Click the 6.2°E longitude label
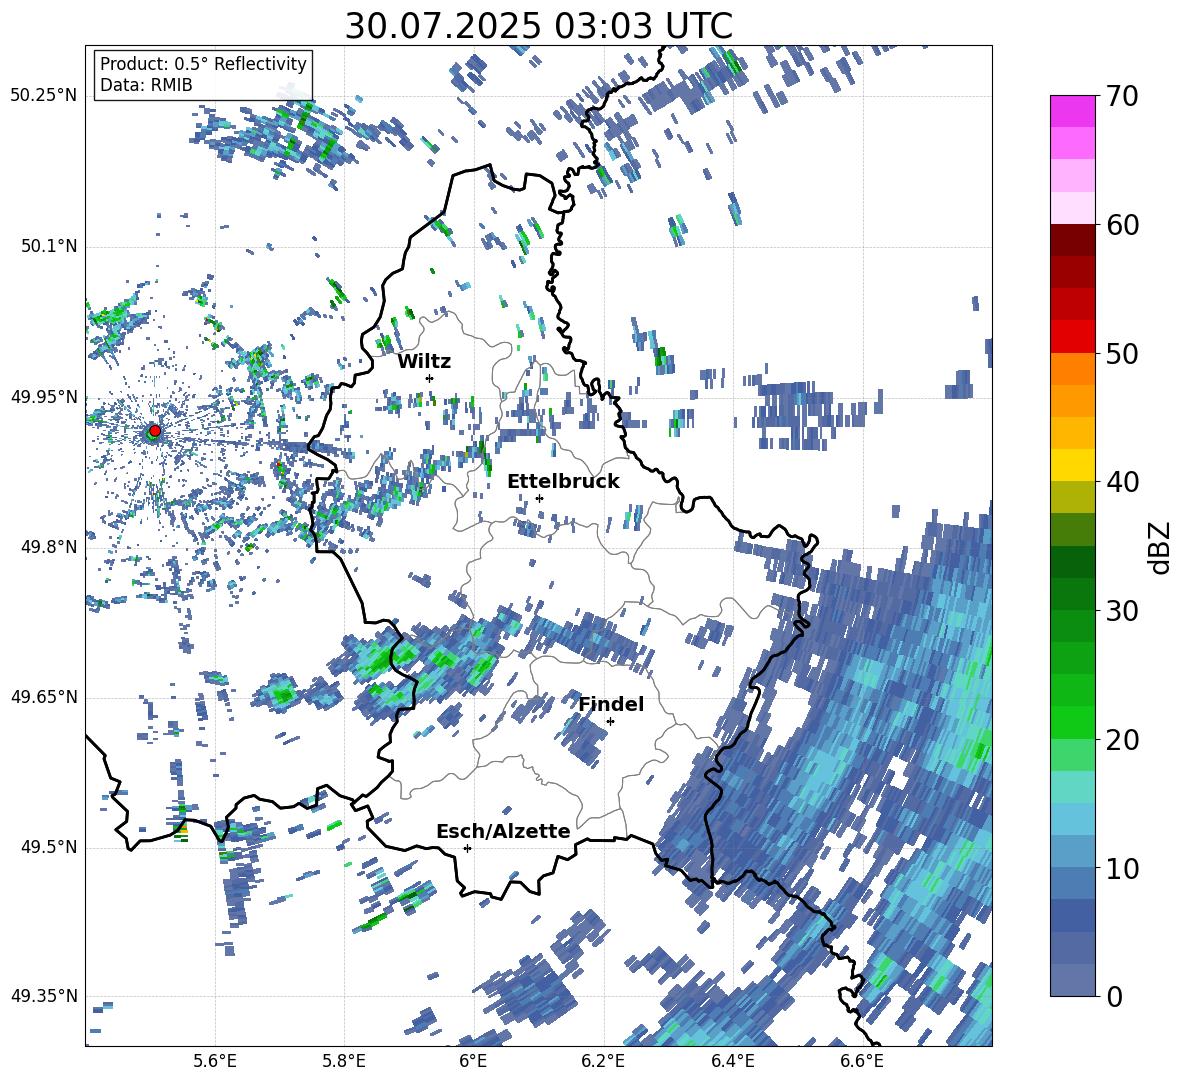Image resolution: width=1184 pixels, height=1081 pixels. click(603, 1061)
